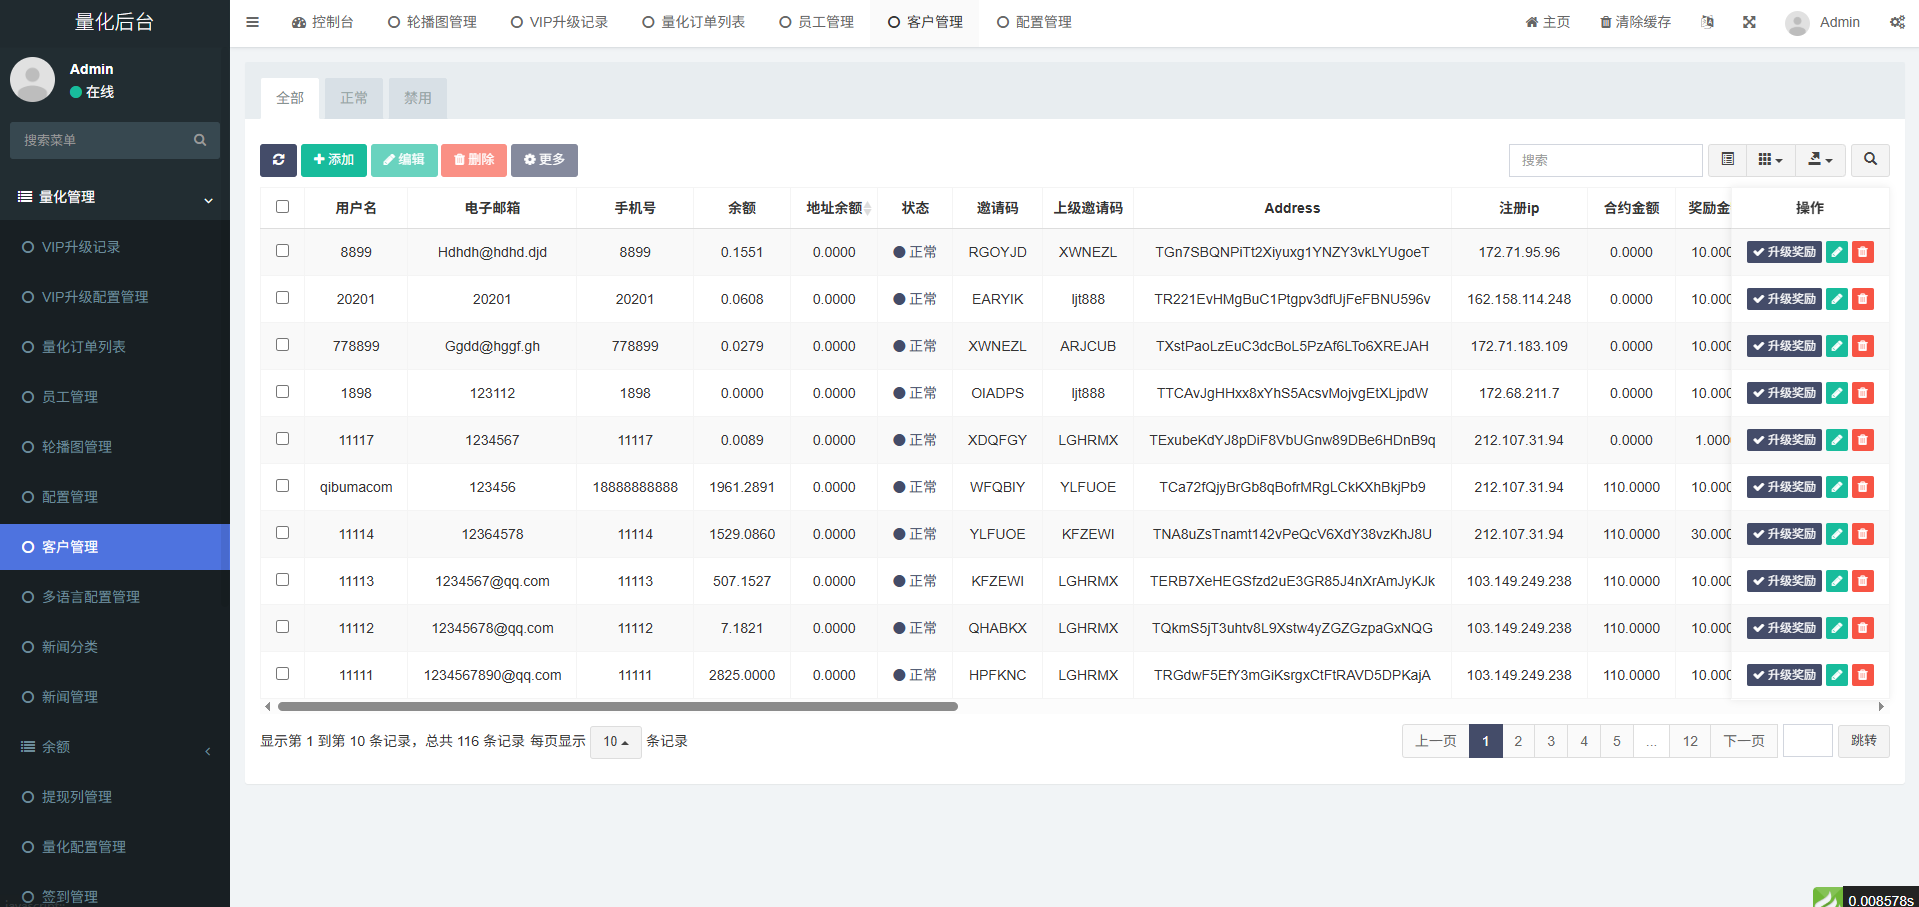
Task: Focus the page jump number field
Action: click(x=1808, y=741)
